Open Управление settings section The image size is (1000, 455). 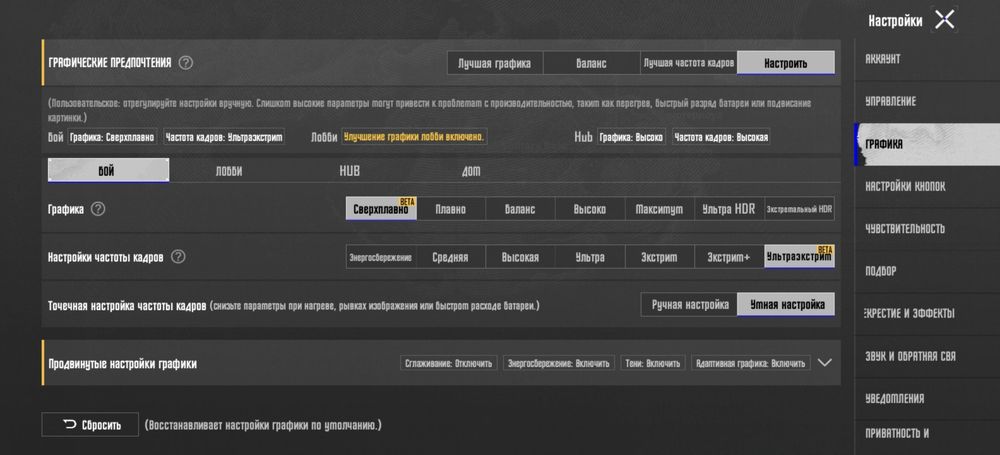click(x=927, y=101)
